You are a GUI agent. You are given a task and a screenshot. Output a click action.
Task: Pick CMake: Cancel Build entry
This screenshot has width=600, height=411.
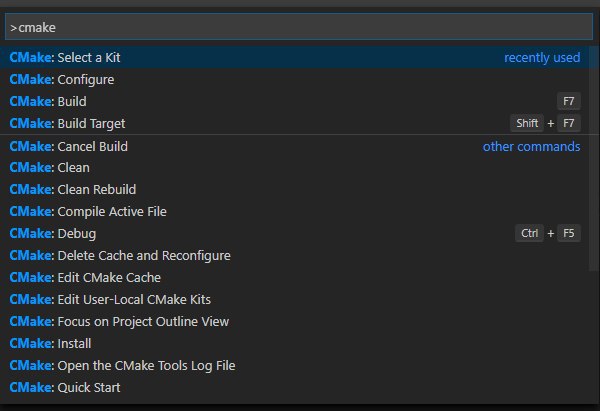[x=295, y=146]
